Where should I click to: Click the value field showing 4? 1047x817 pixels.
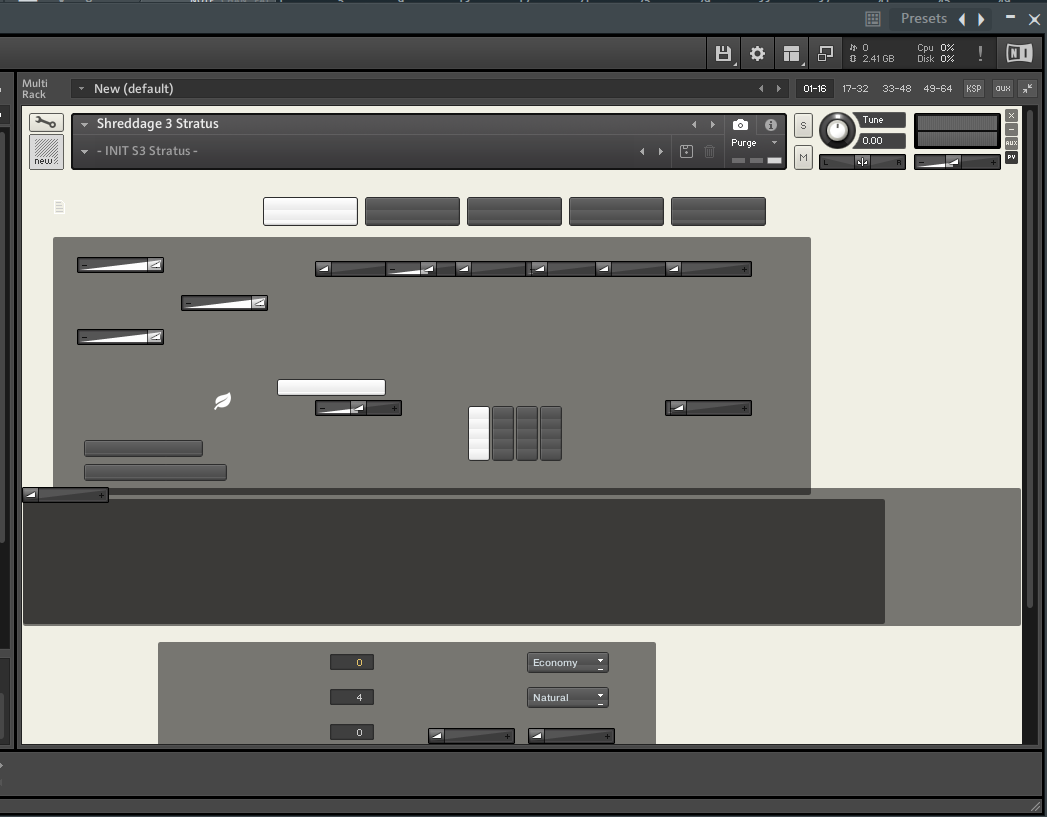coord(352,698)
